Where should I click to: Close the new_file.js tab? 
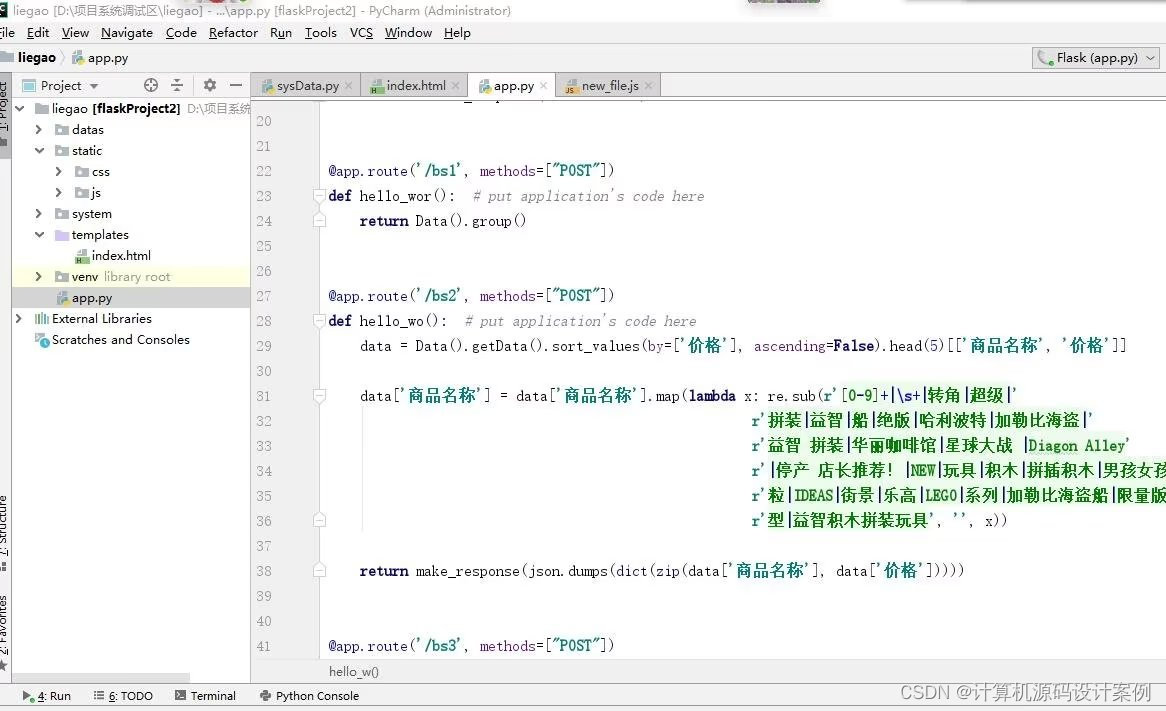pyautogui.click(x=648, y=86)
